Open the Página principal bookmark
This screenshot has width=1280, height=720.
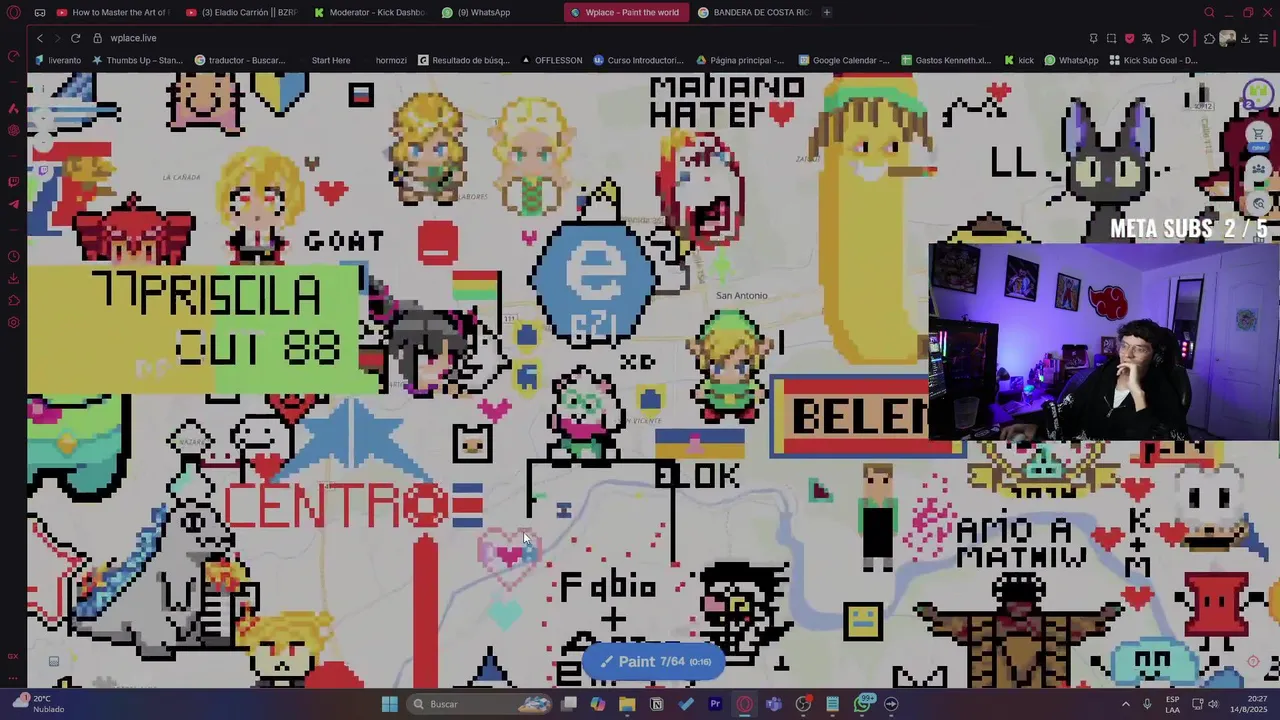click(x=740, y=60)
